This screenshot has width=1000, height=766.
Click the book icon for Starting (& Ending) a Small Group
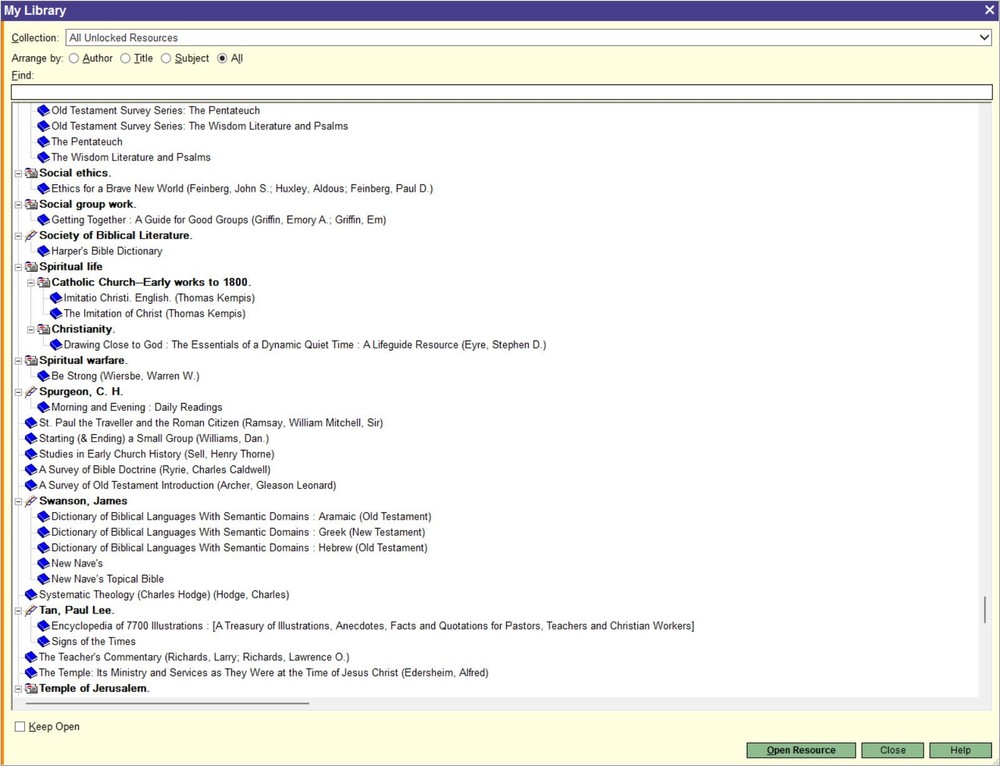coord(31,439)
